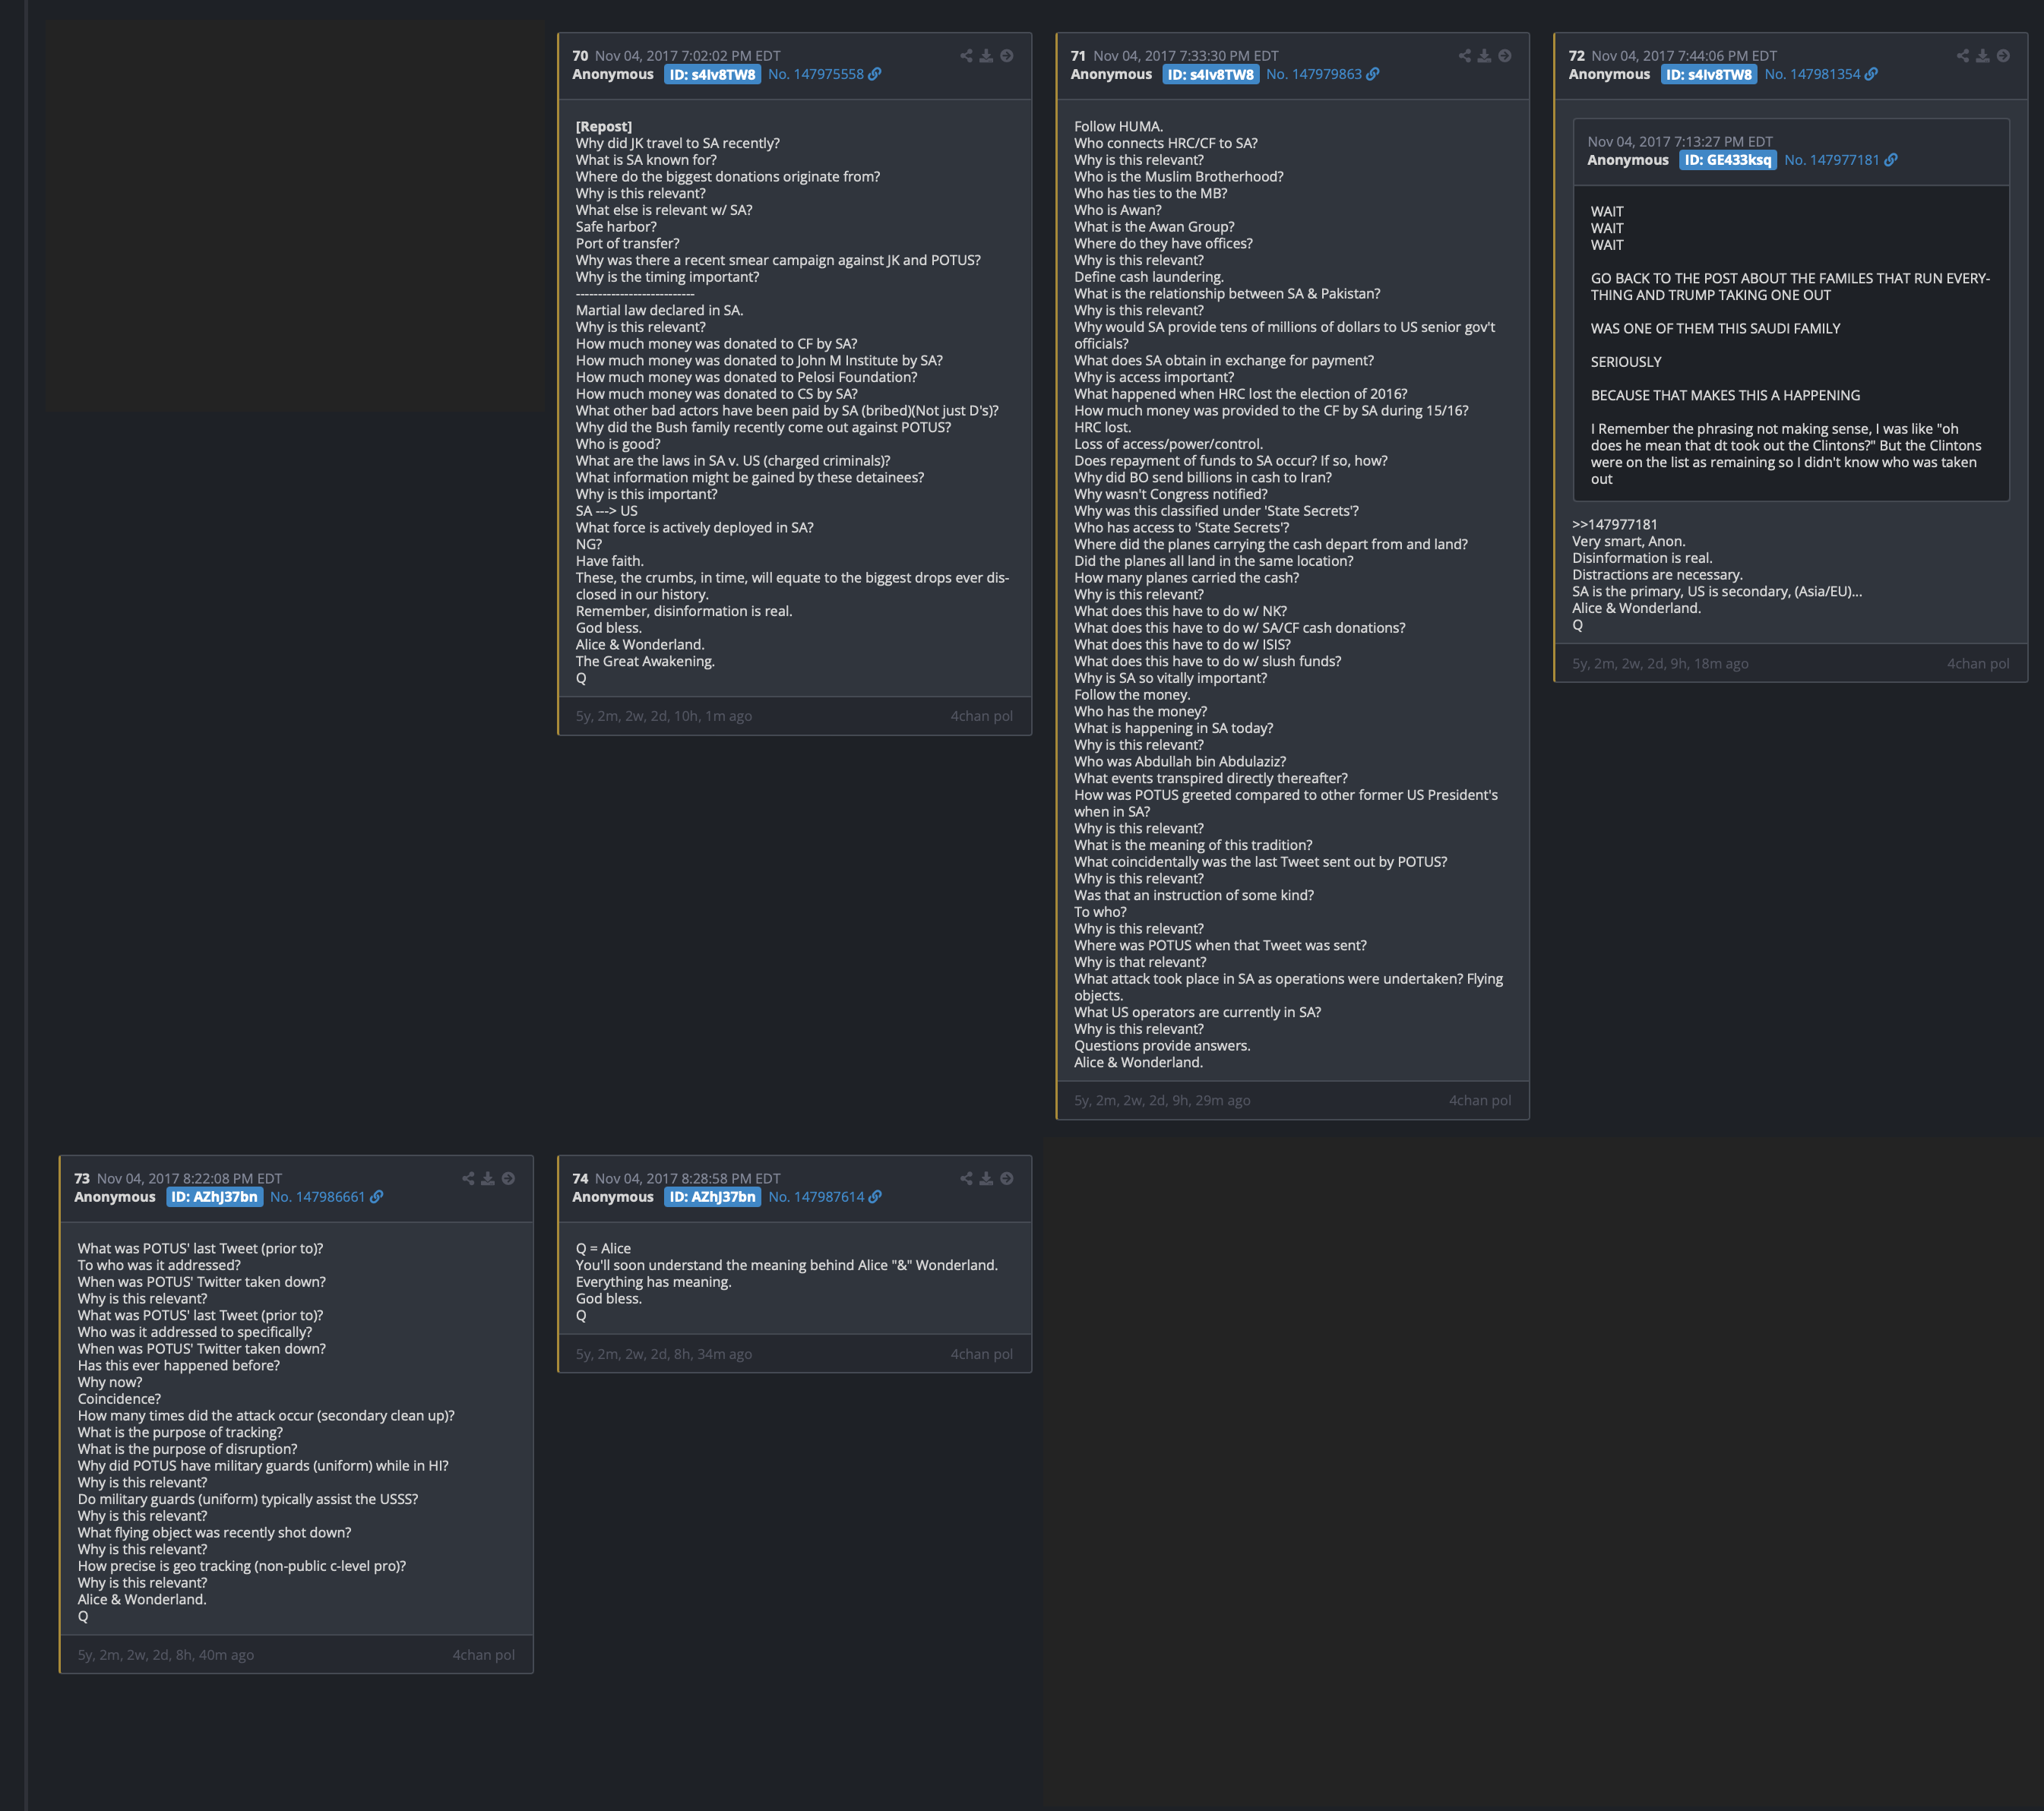
Task: Share post 71 using its share icon
Action: click(x=1464, y=56)
